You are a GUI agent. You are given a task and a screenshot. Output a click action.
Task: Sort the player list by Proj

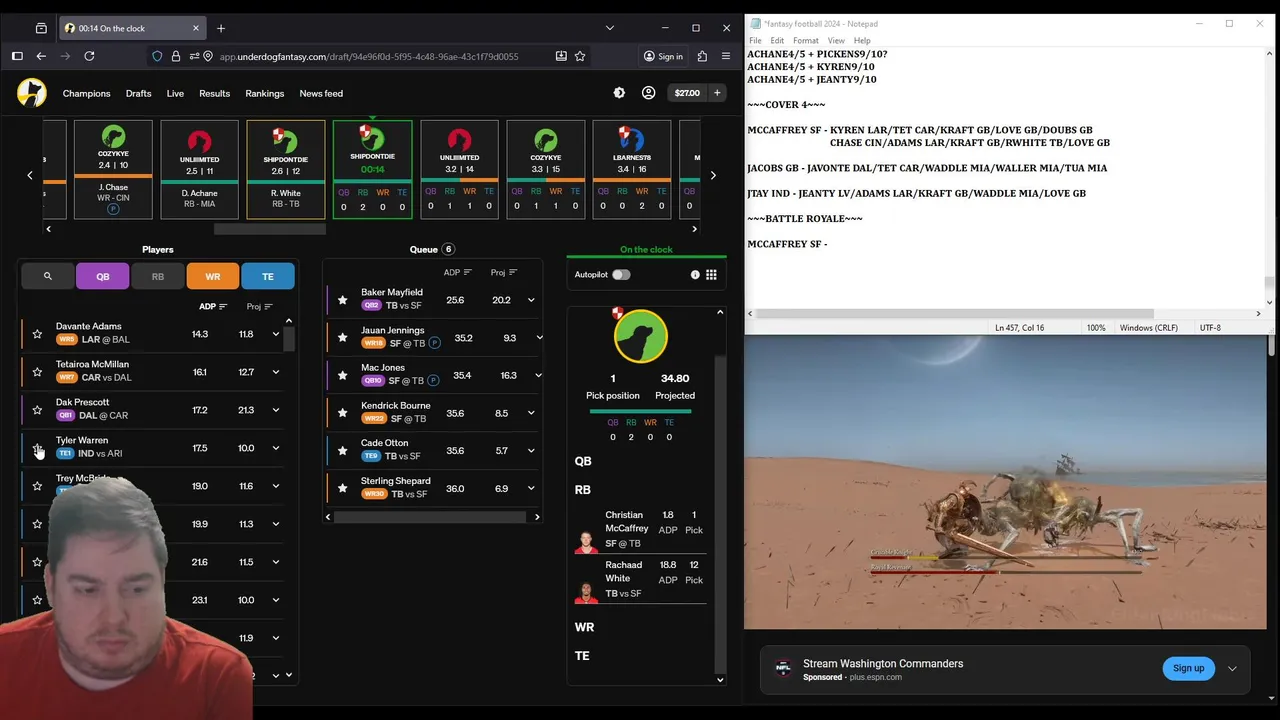[x=259, y=306]
